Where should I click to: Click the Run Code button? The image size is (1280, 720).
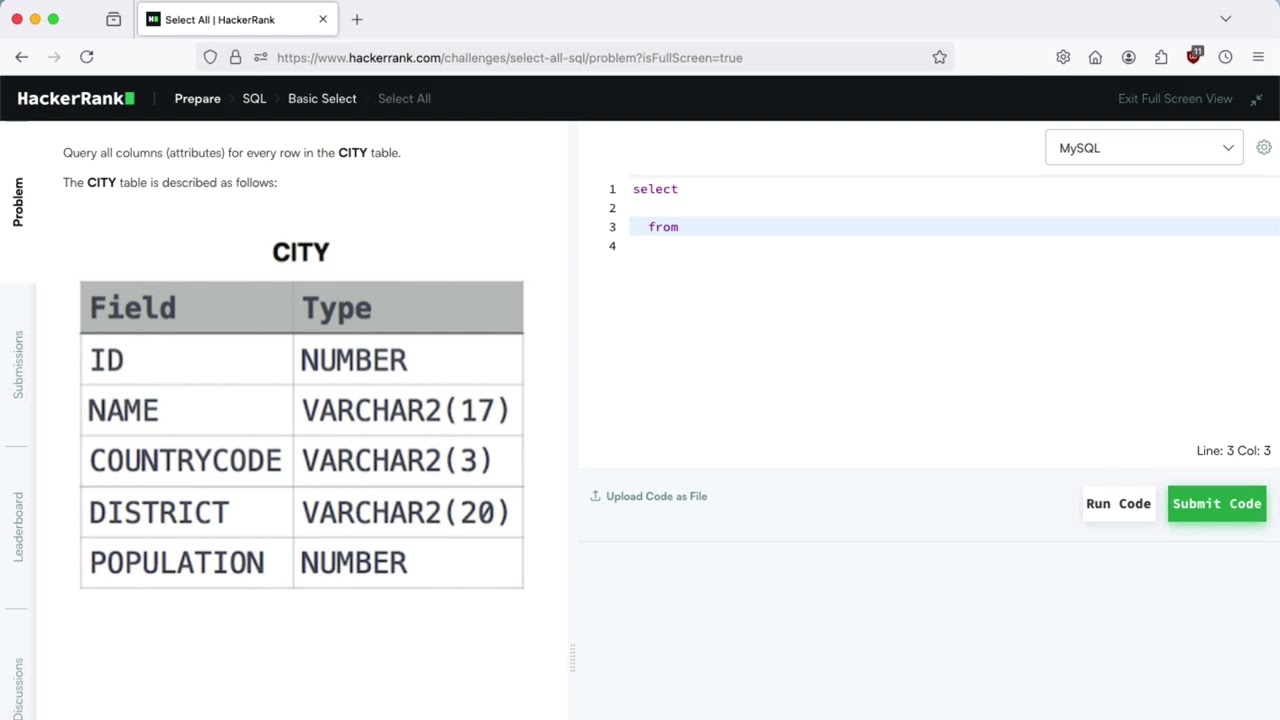pyautogui.click(x=1118, y=503)
